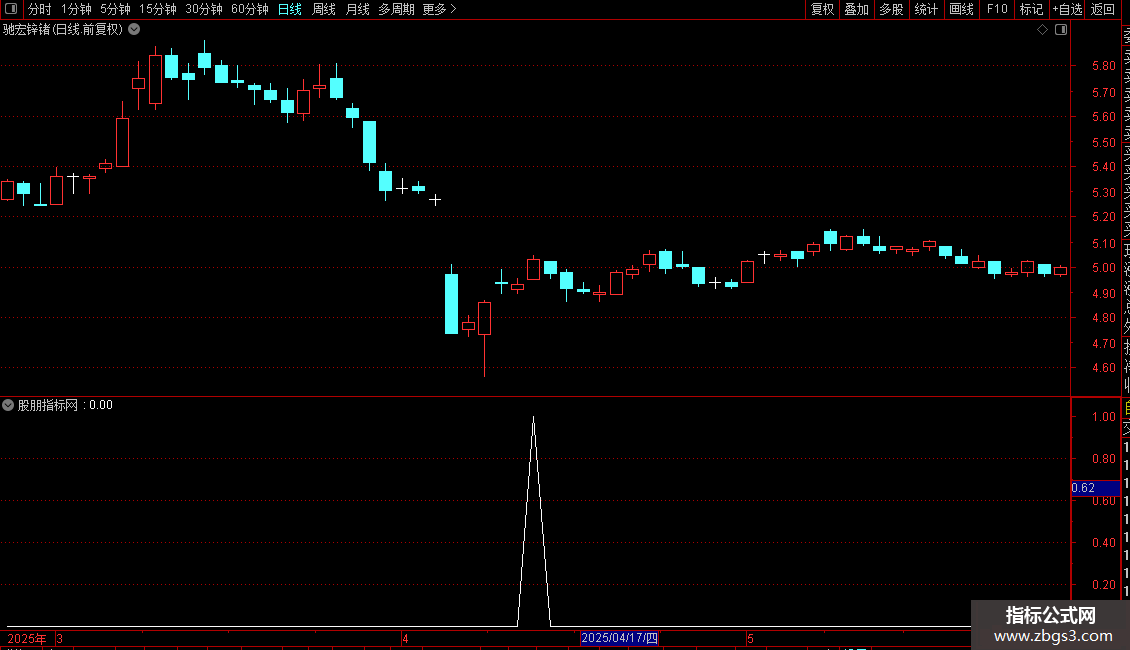Open dropdown beside 驰宏锌锗 chart title

(x=134, y=30)
